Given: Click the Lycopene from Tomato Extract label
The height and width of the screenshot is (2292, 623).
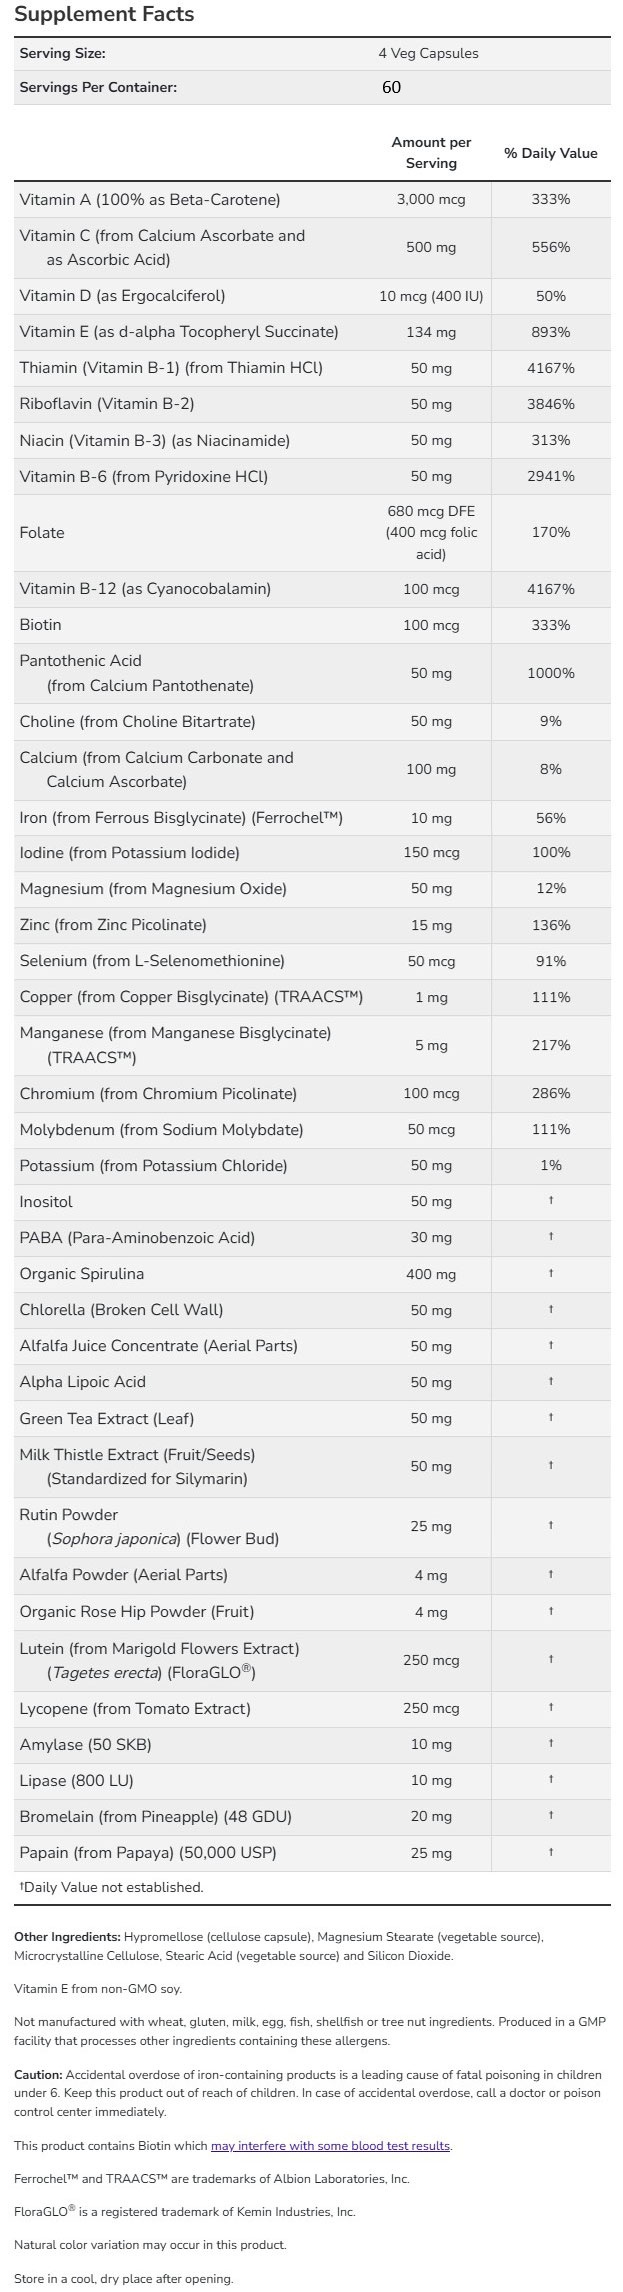Looking at the screenshot, I should tap(135, 1709).
